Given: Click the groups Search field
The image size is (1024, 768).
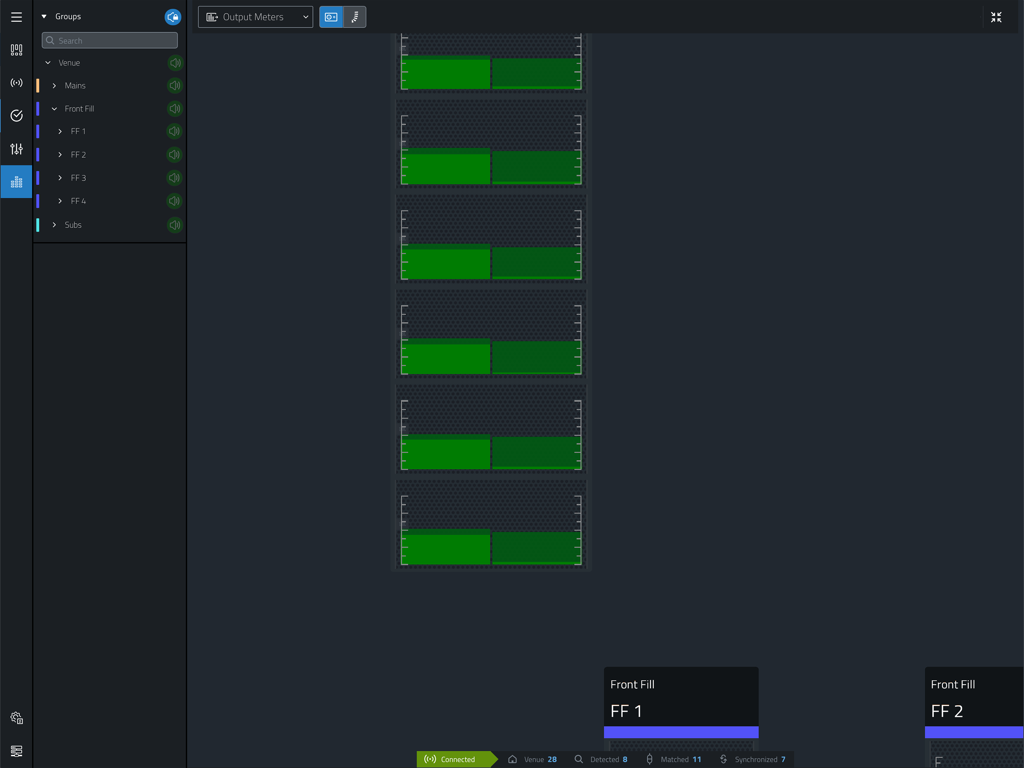Looking at the screenshot, I should tap(110, 41).
